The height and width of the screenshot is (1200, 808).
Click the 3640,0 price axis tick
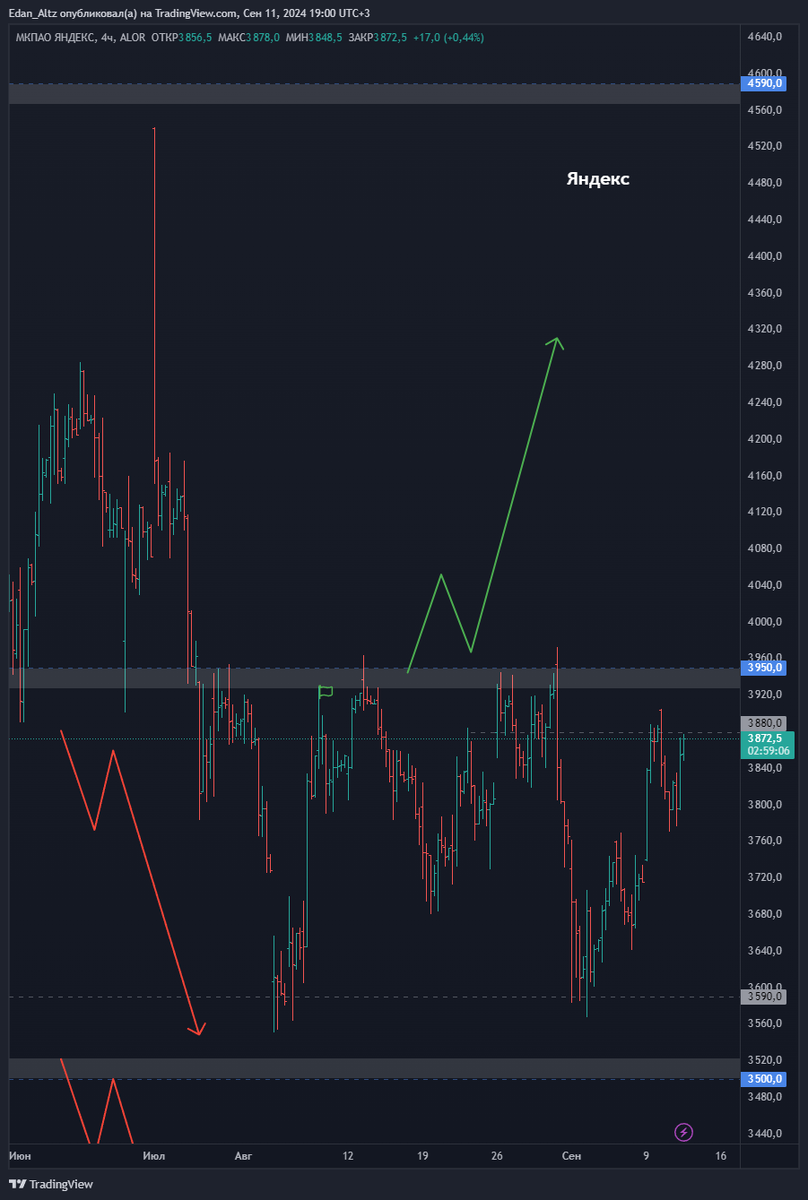pos(765,950)
